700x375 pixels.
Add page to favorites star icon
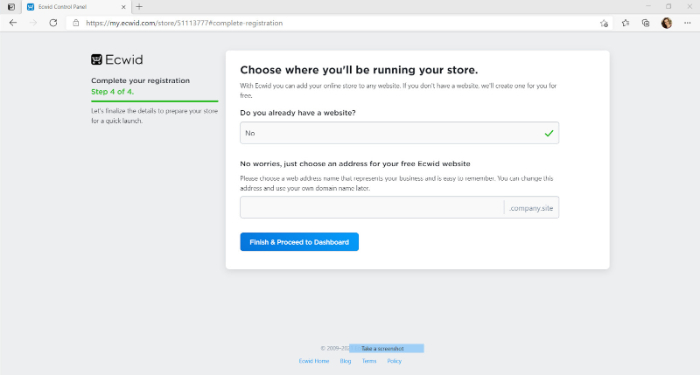(604, 23)
